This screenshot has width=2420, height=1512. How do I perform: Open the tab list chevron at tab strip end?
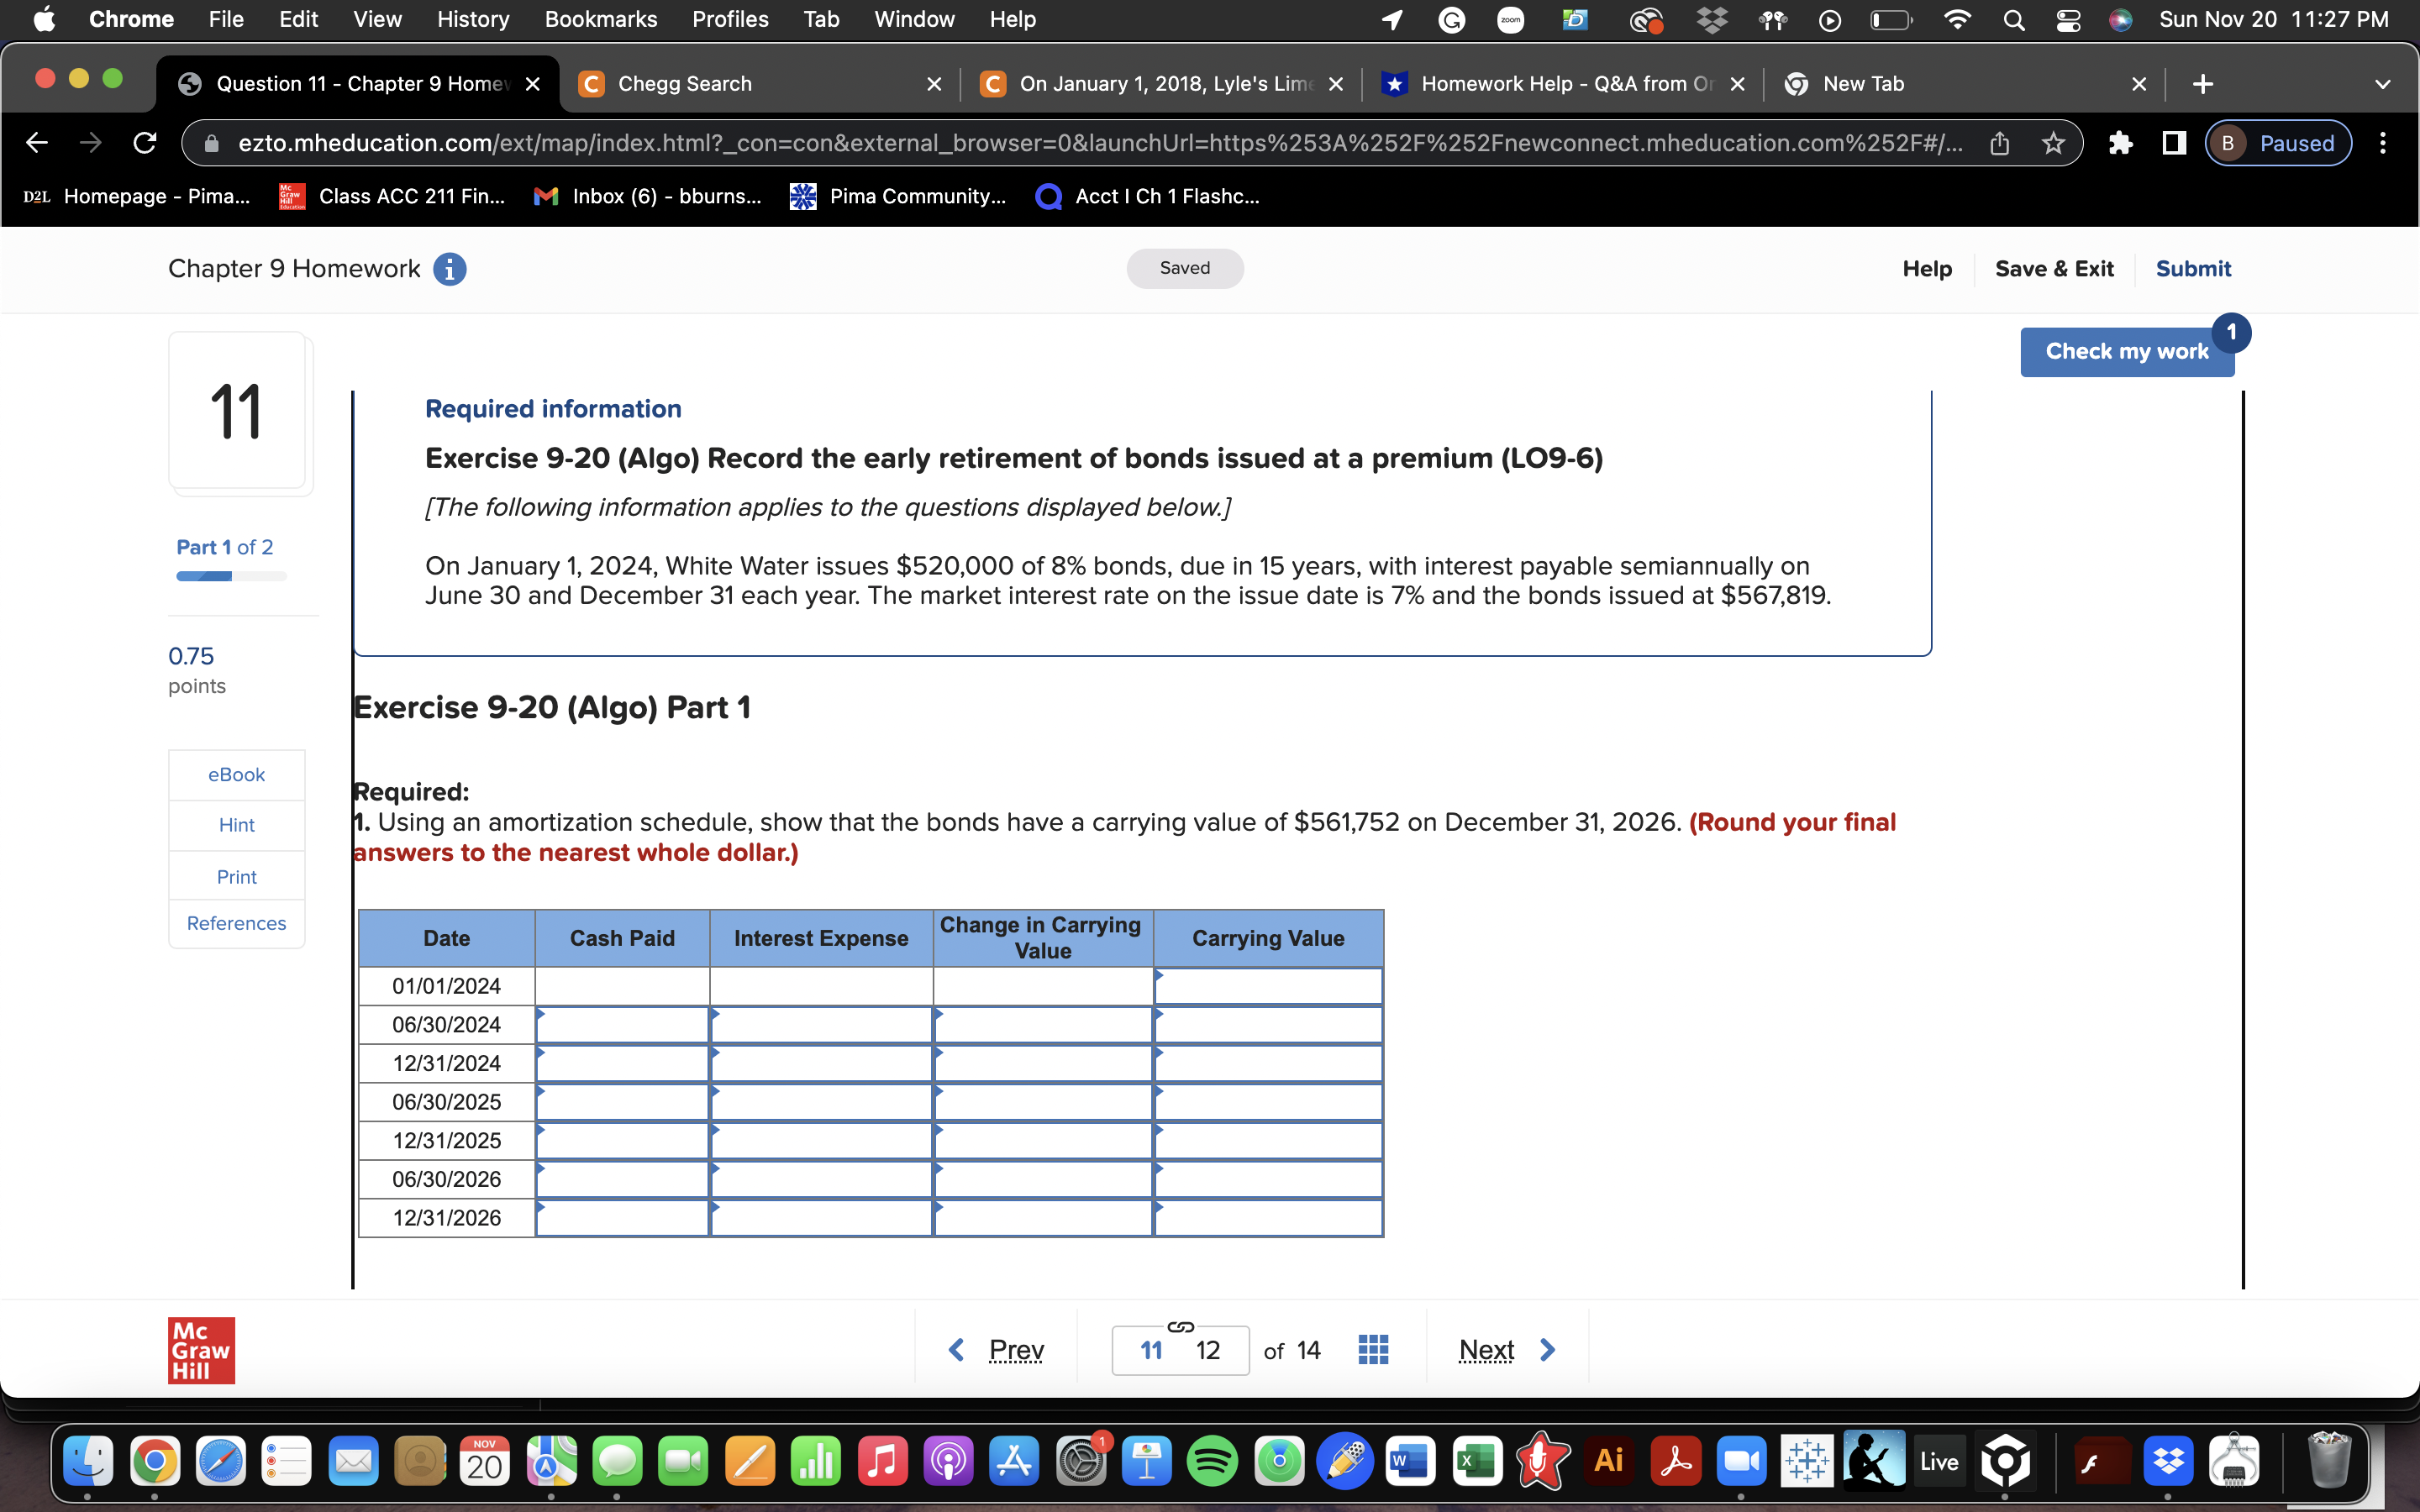pyautogui.click(x=2383, y=84)
